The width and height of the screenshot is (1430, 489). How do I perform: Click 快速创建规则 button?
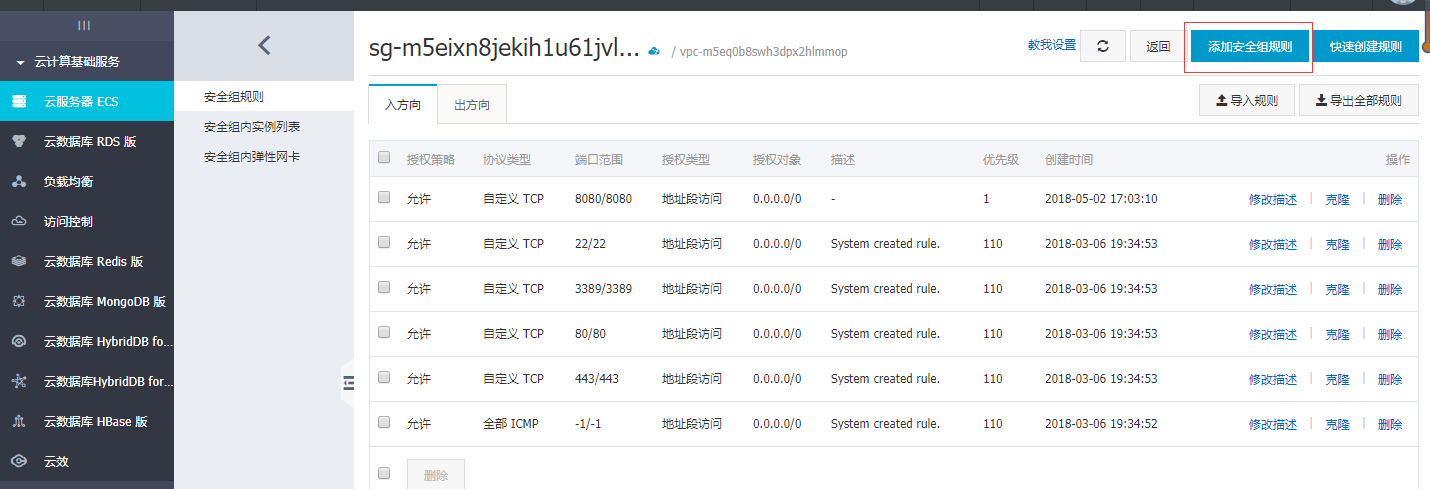click(x=1366, y=47)
